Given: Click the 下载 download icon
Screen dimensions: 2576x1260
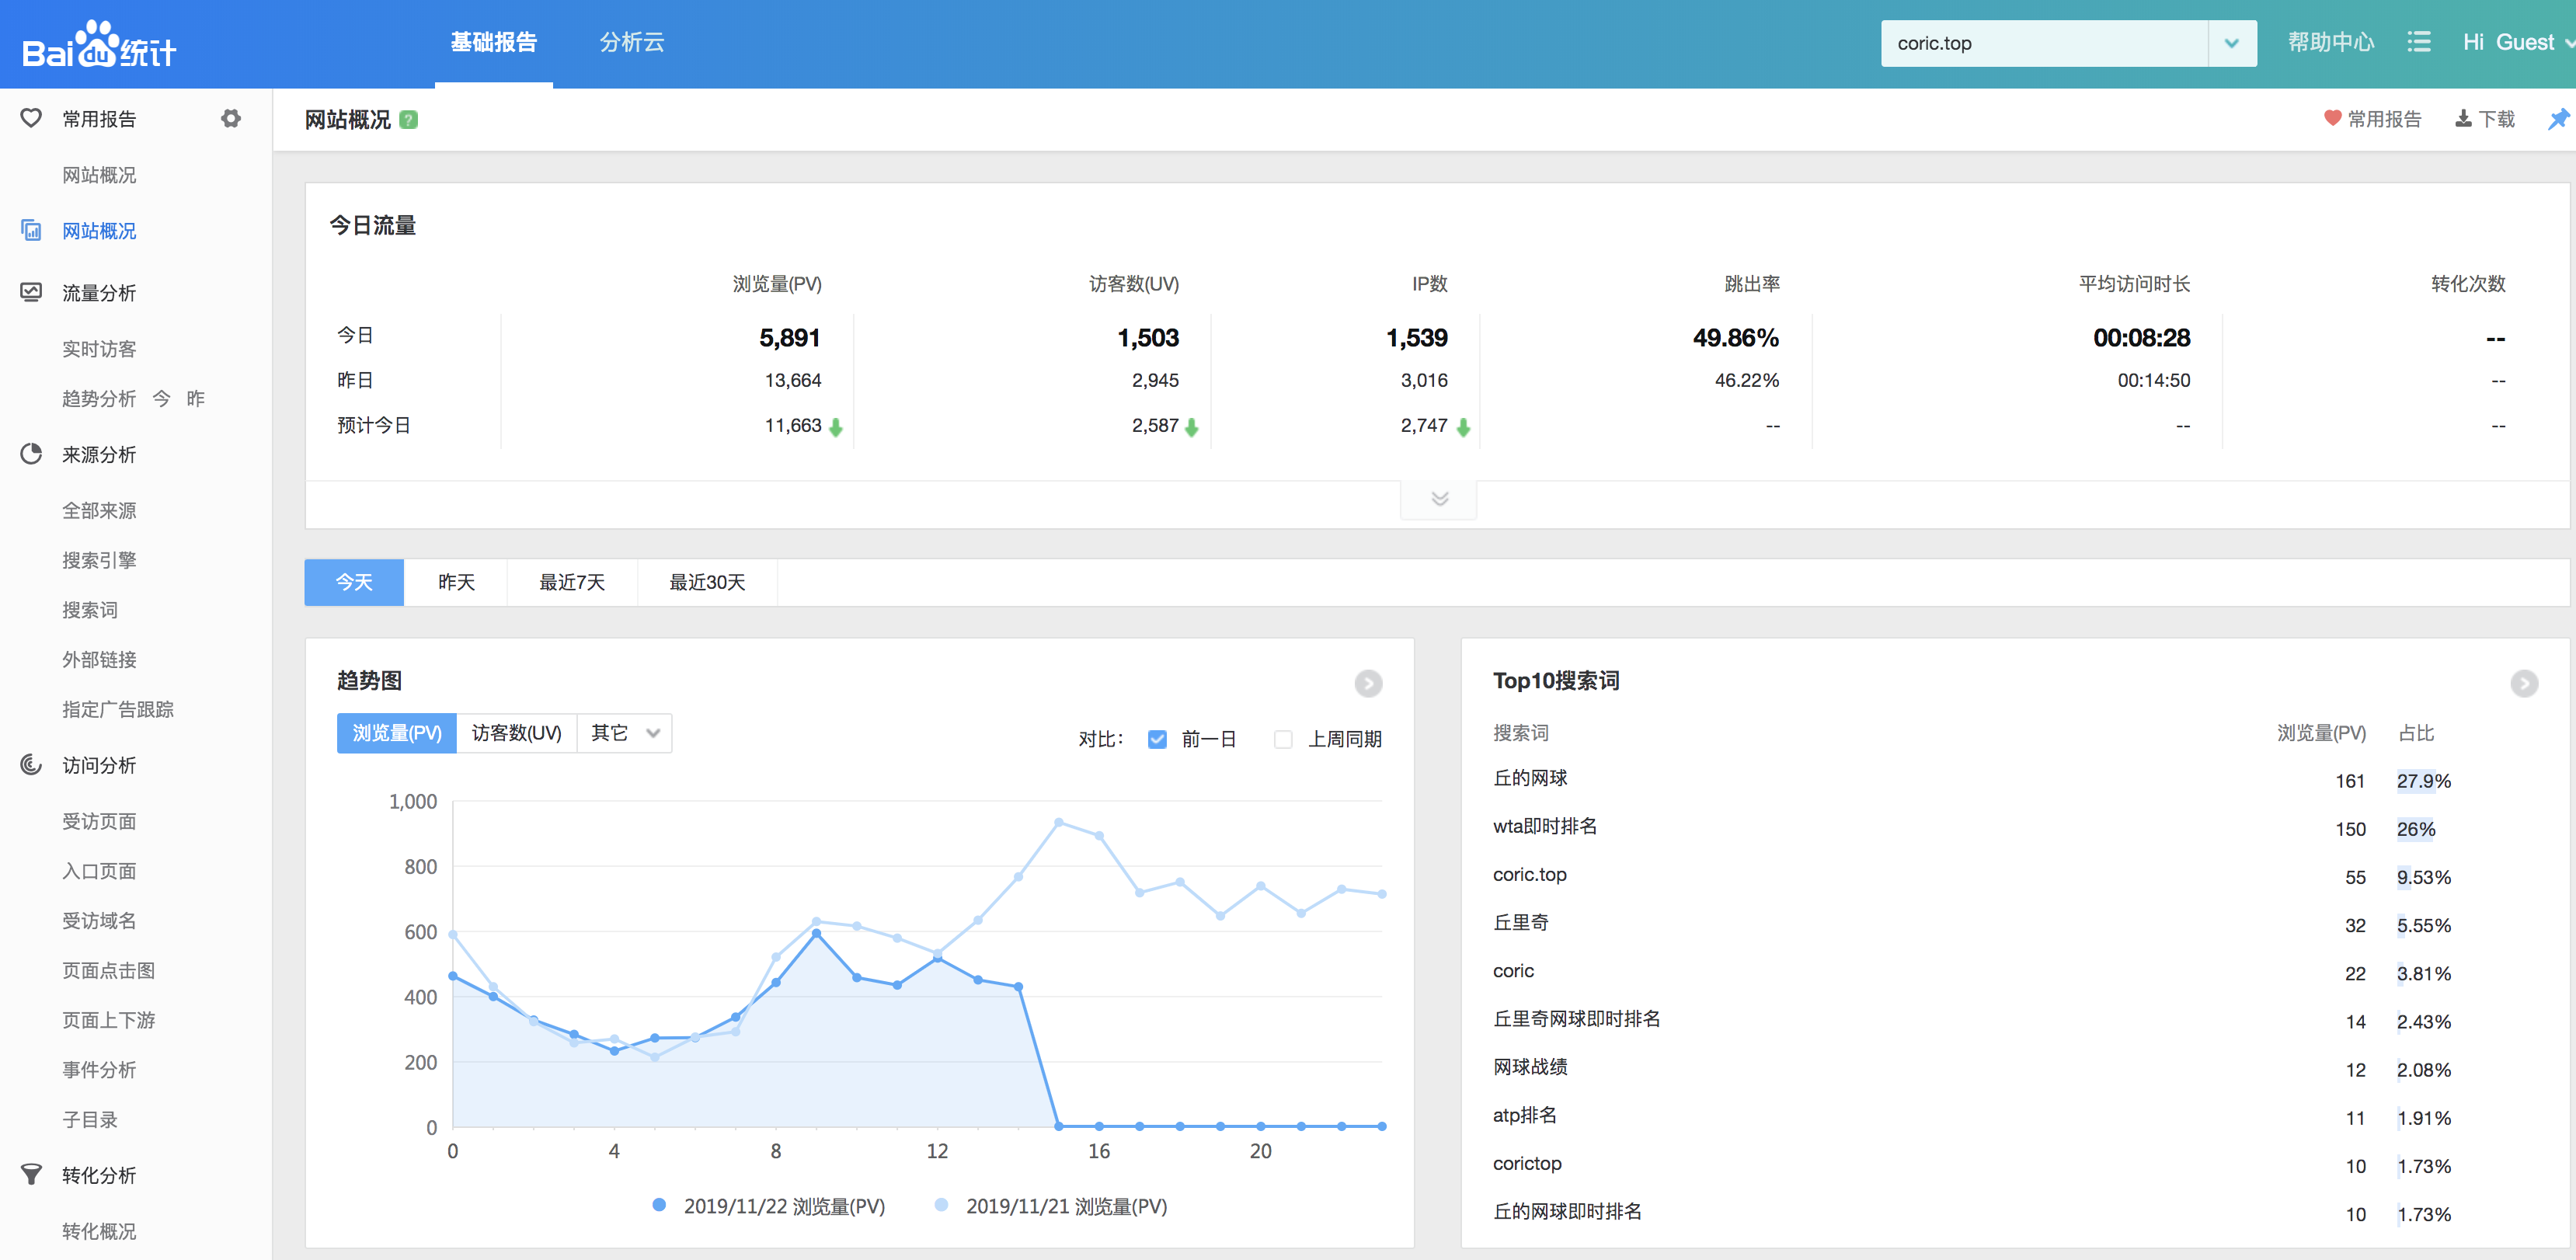Looking at the screenshot, I should pyautogui.click(x=2463, y=118).
